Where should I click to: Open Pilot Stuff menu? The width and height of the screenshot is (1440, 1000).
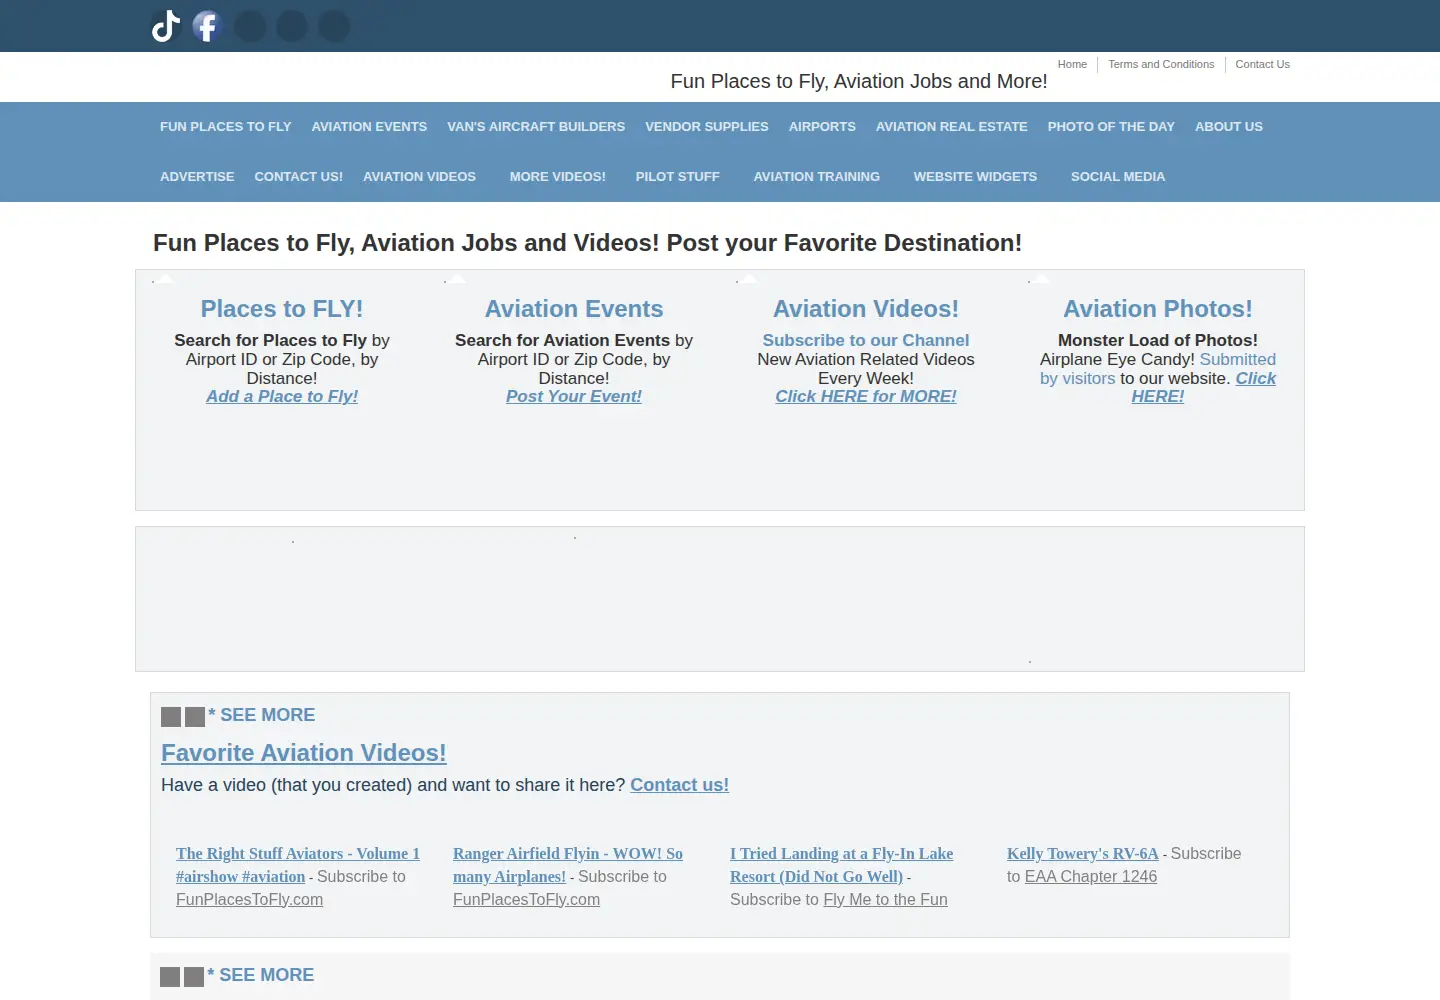(x=678, y=177)
